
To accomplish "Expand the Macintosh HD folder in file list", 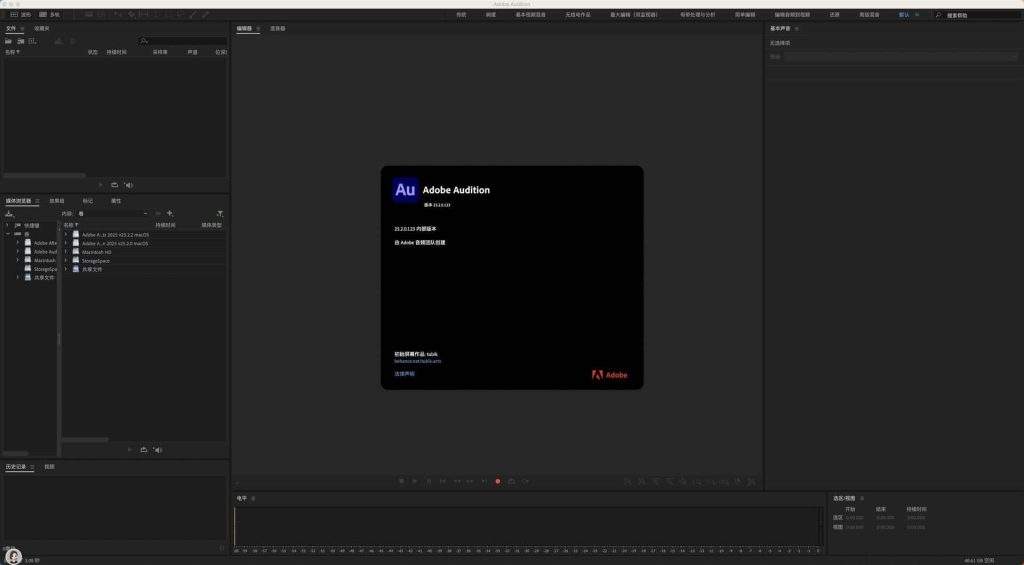I will point(66,252).
